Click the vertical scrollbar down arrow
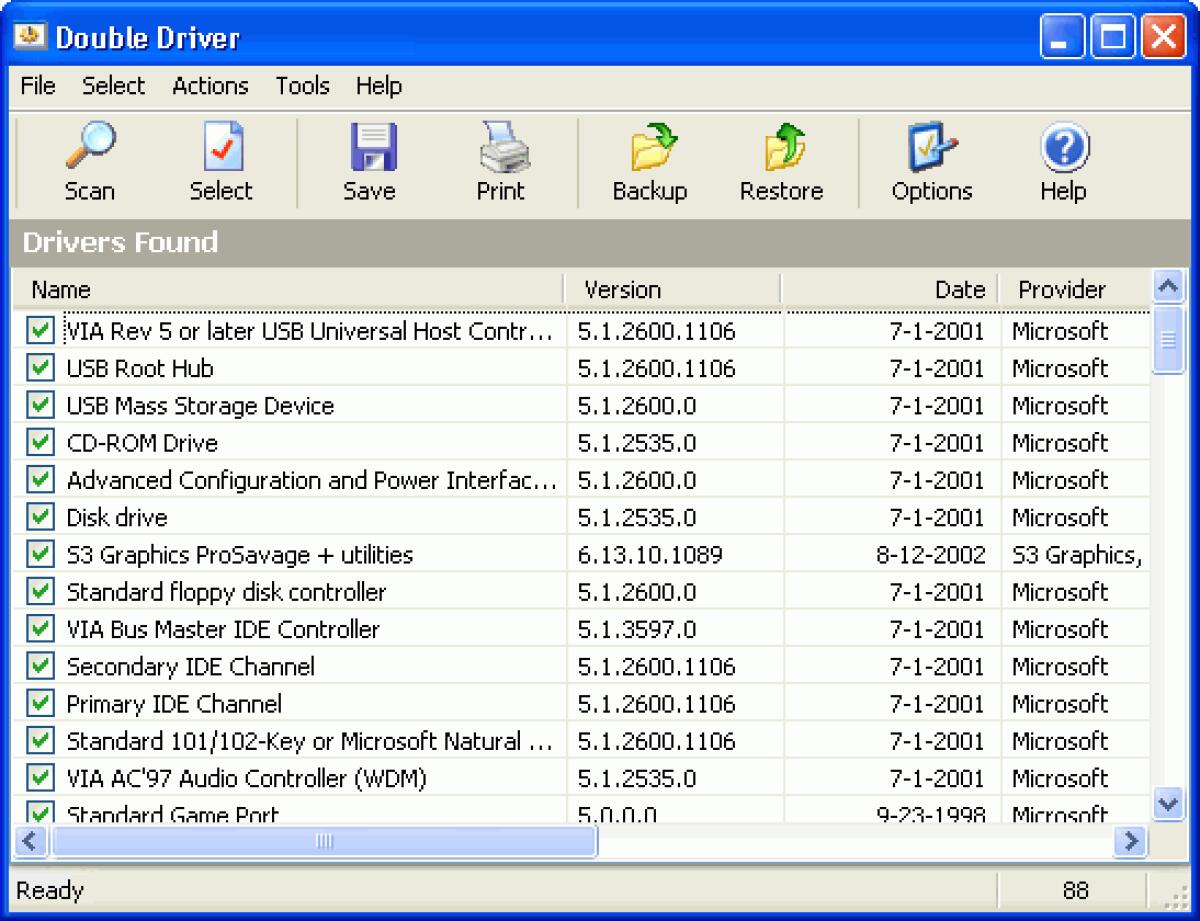This screenshot has width=1200, height=921. 1168,803
